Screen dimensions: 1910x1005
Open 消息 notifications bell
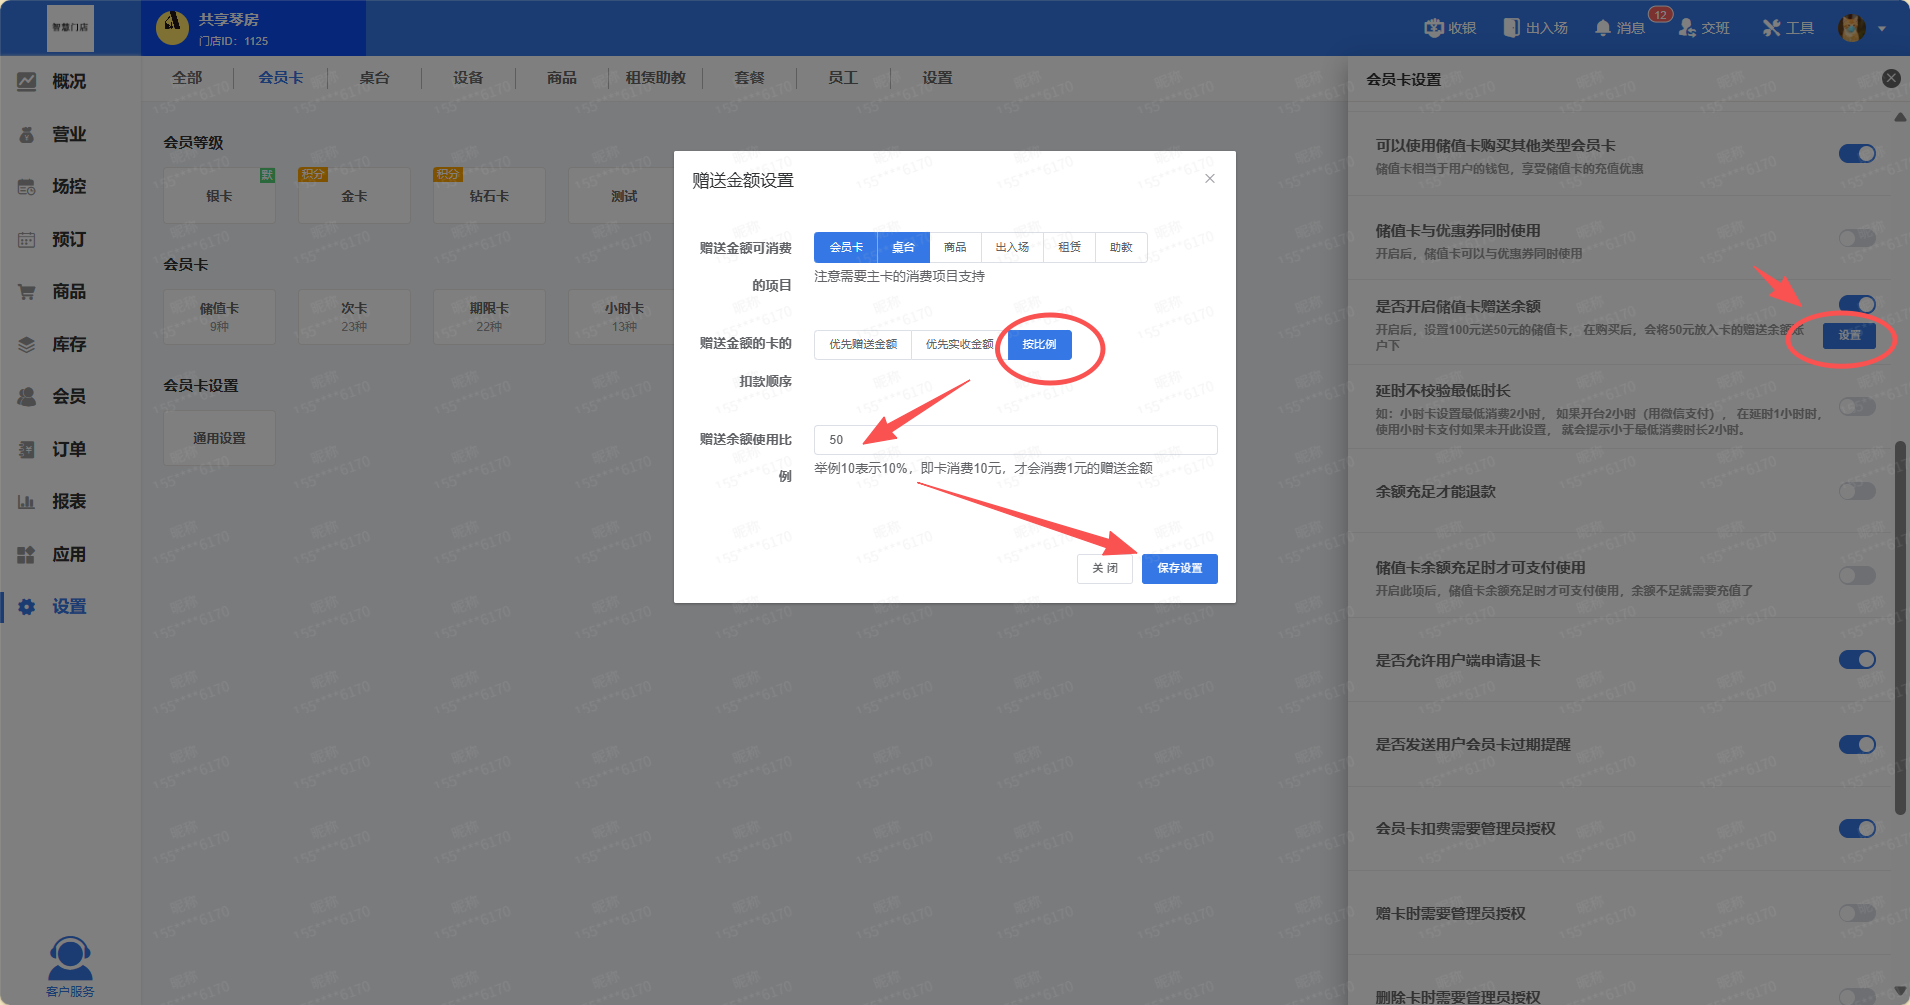pyautogui.click(x=1603, y=28)
